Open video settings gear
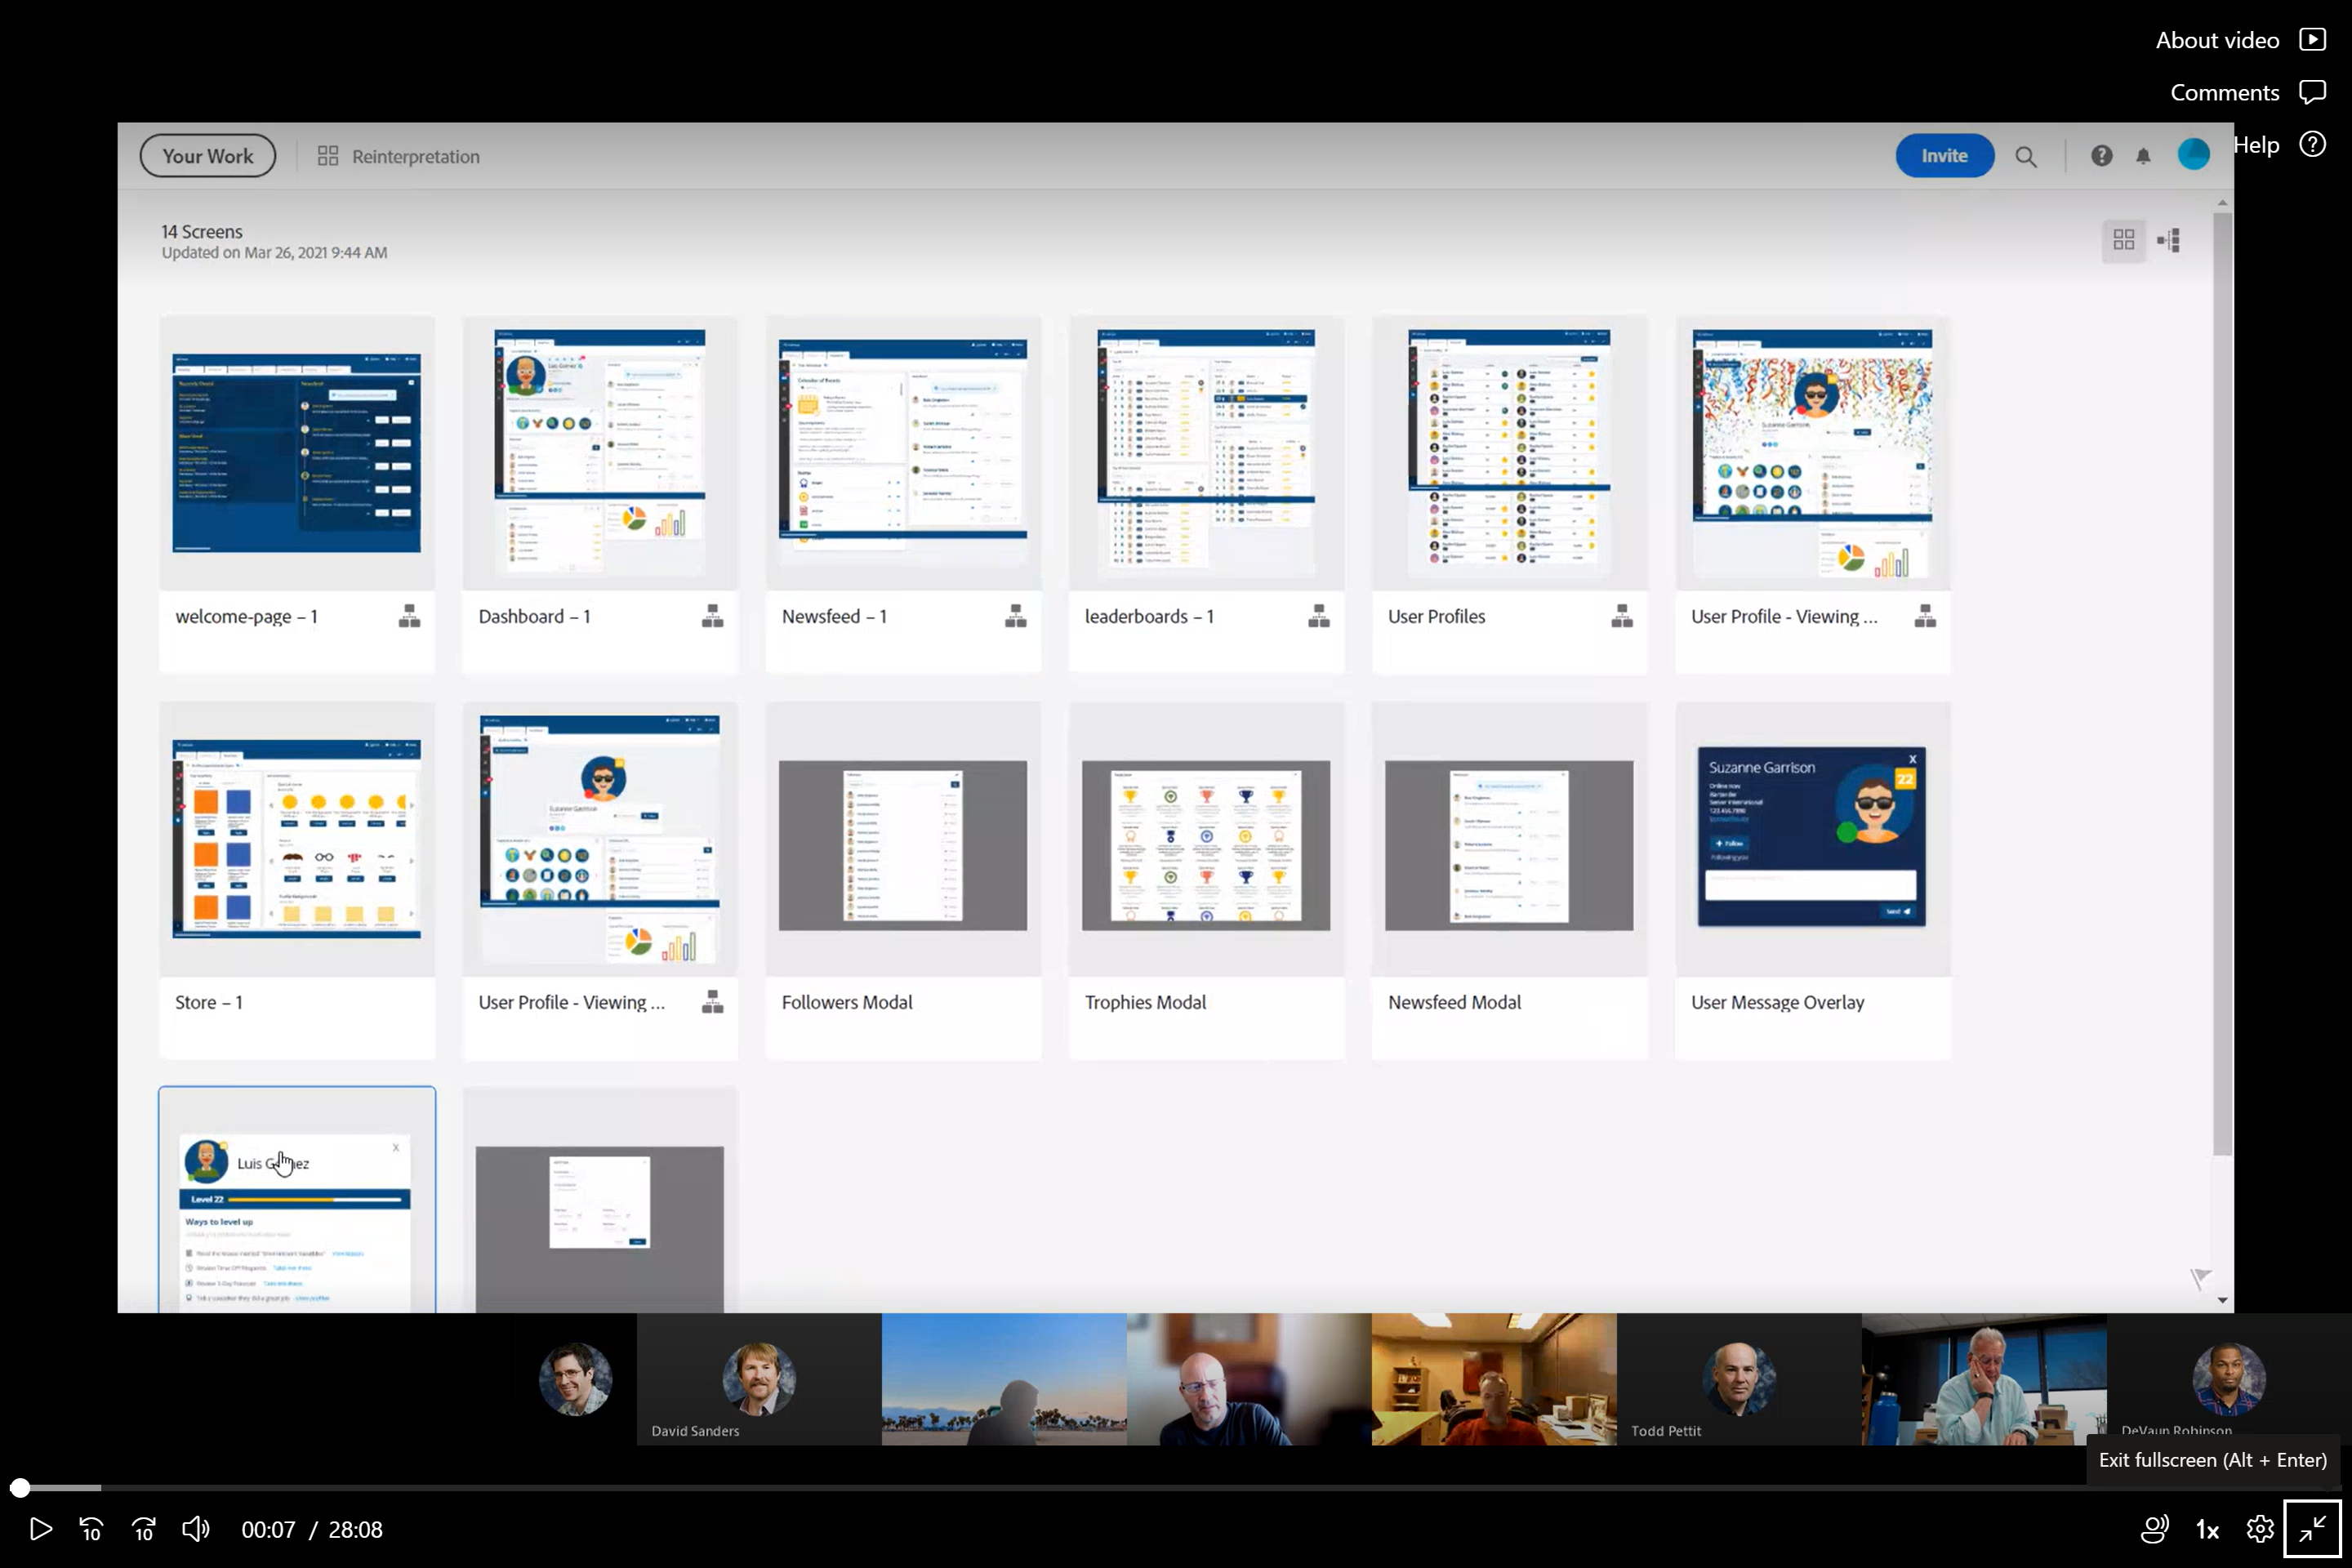This screenshot has height=1568, width=2352. [2259, 1529]
